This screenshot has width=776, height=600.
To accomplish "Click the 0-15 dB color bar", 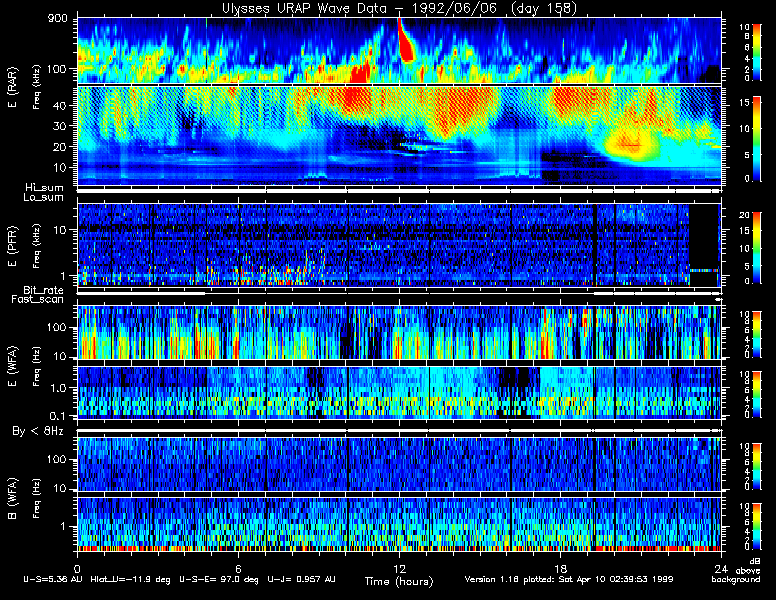I will click(756, 138).
